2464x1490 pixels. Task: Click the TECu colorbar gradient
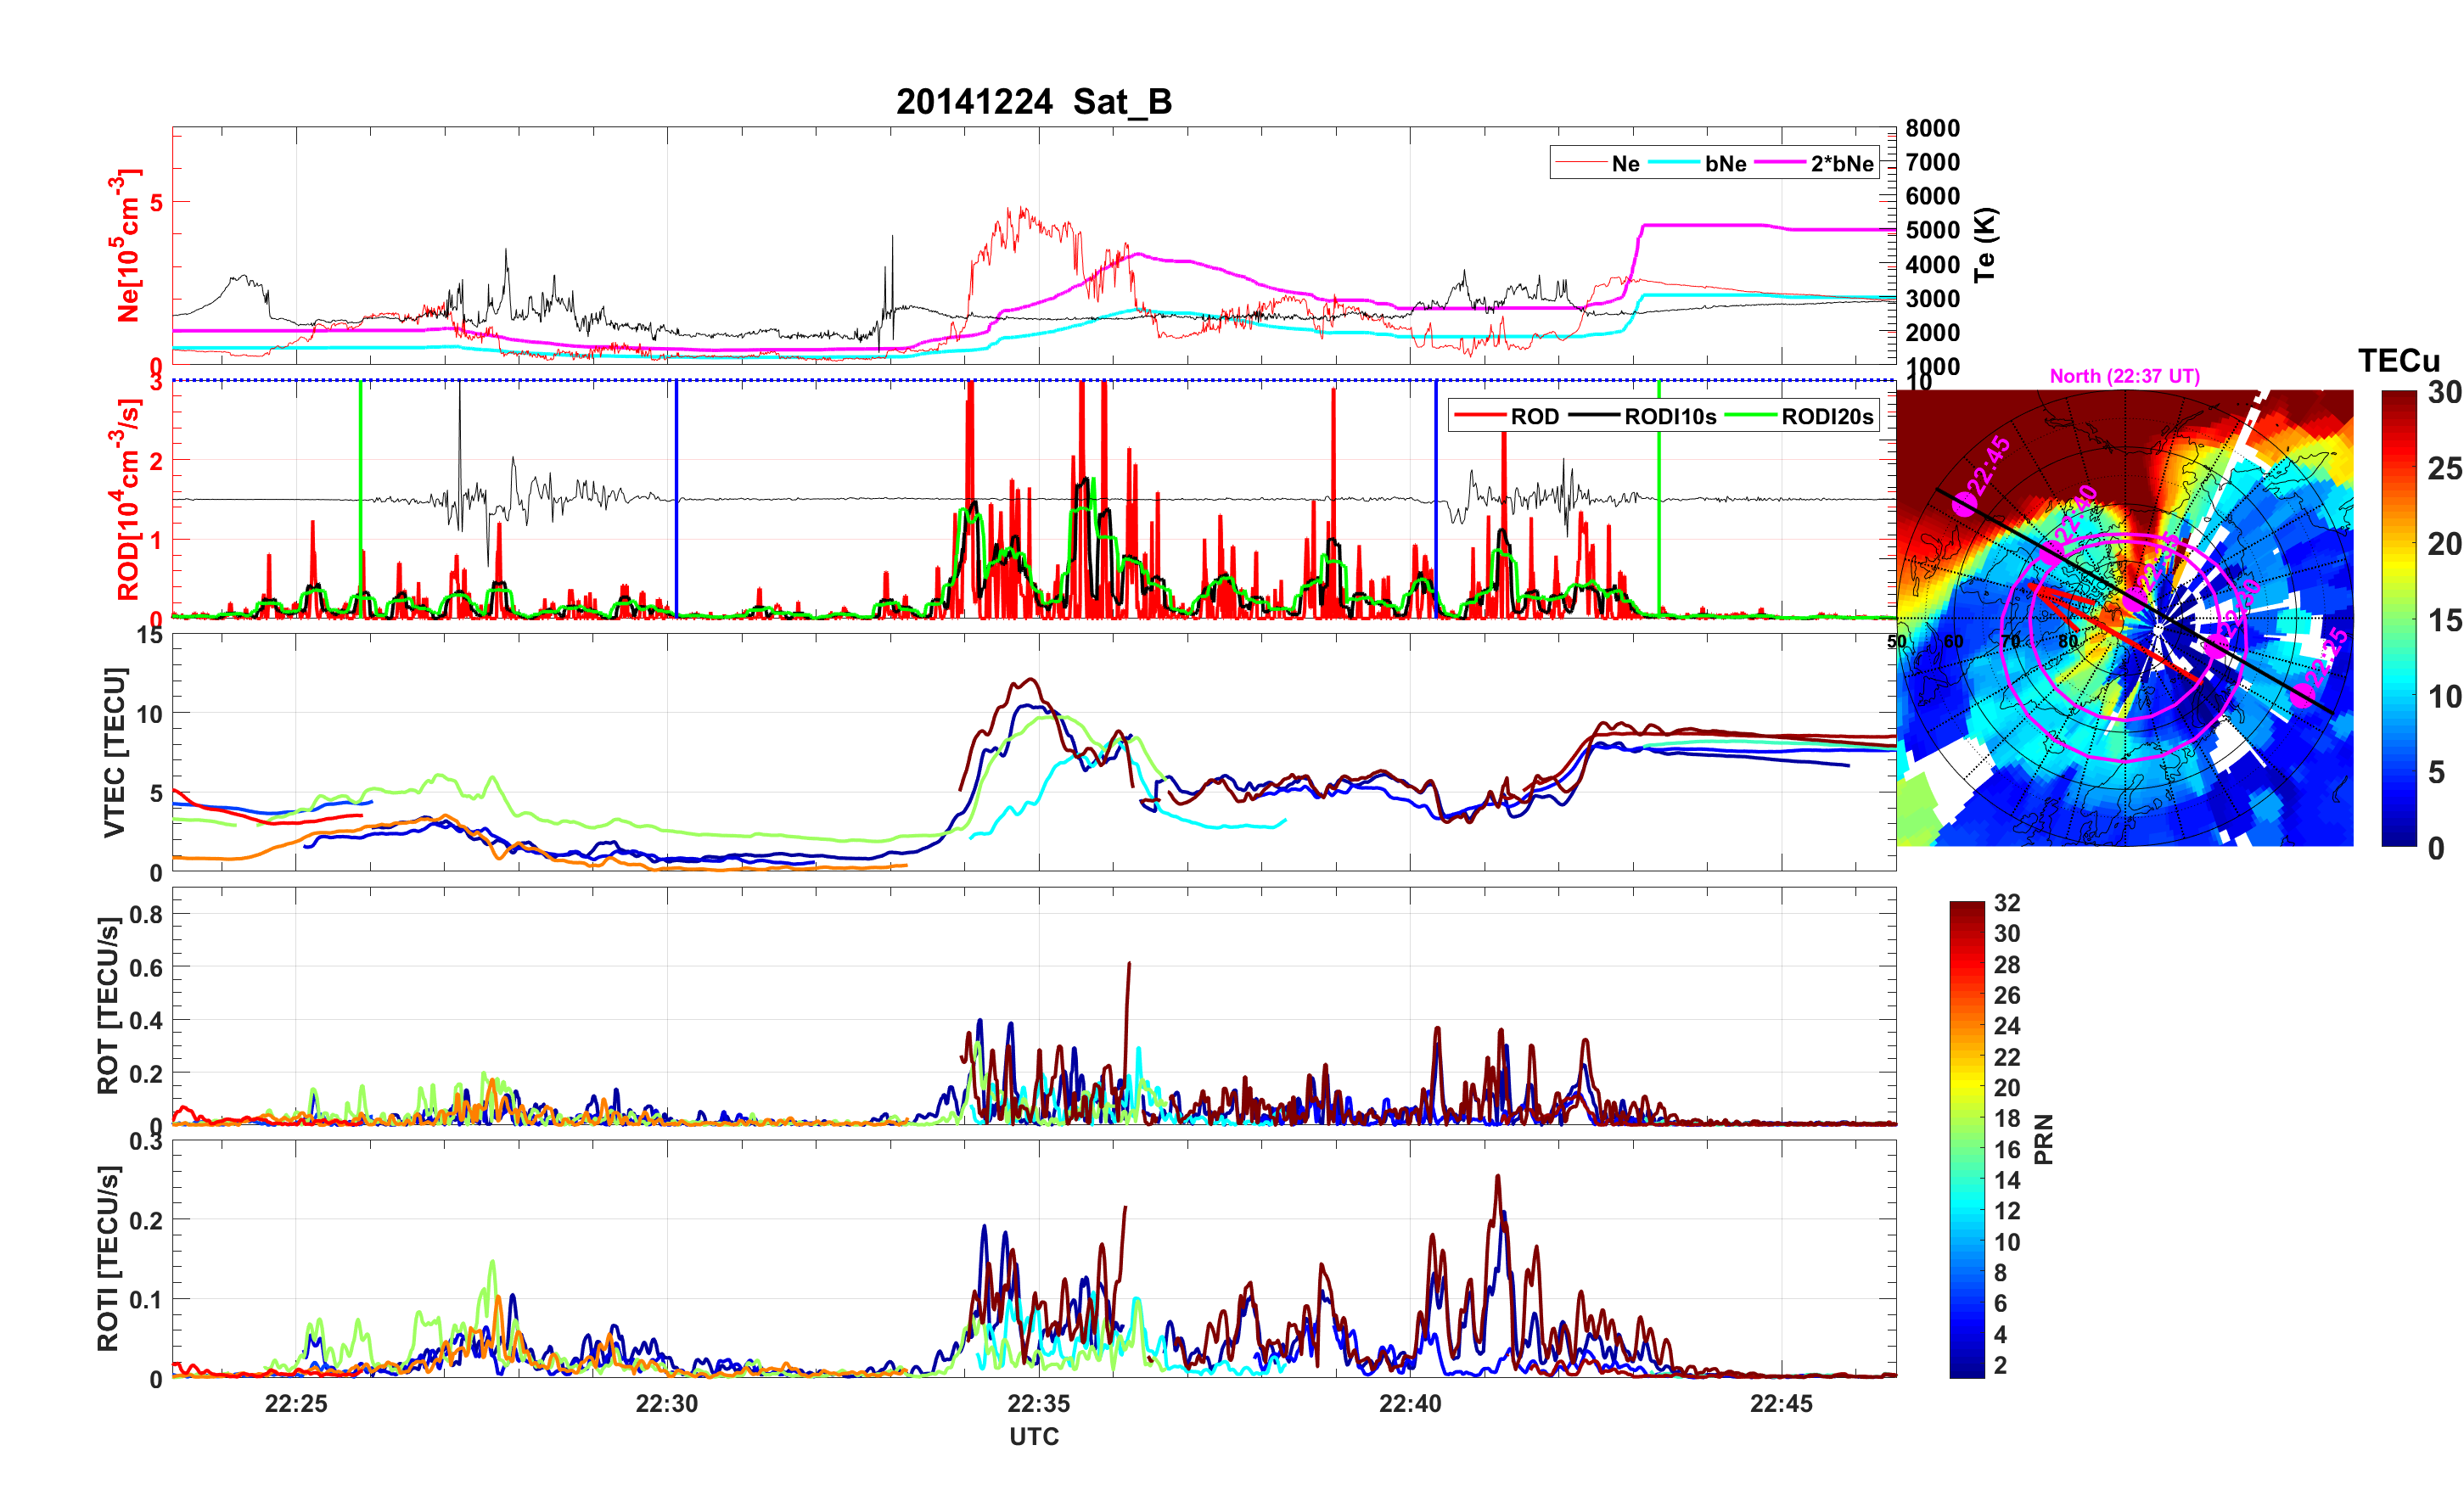(2399, 619)
